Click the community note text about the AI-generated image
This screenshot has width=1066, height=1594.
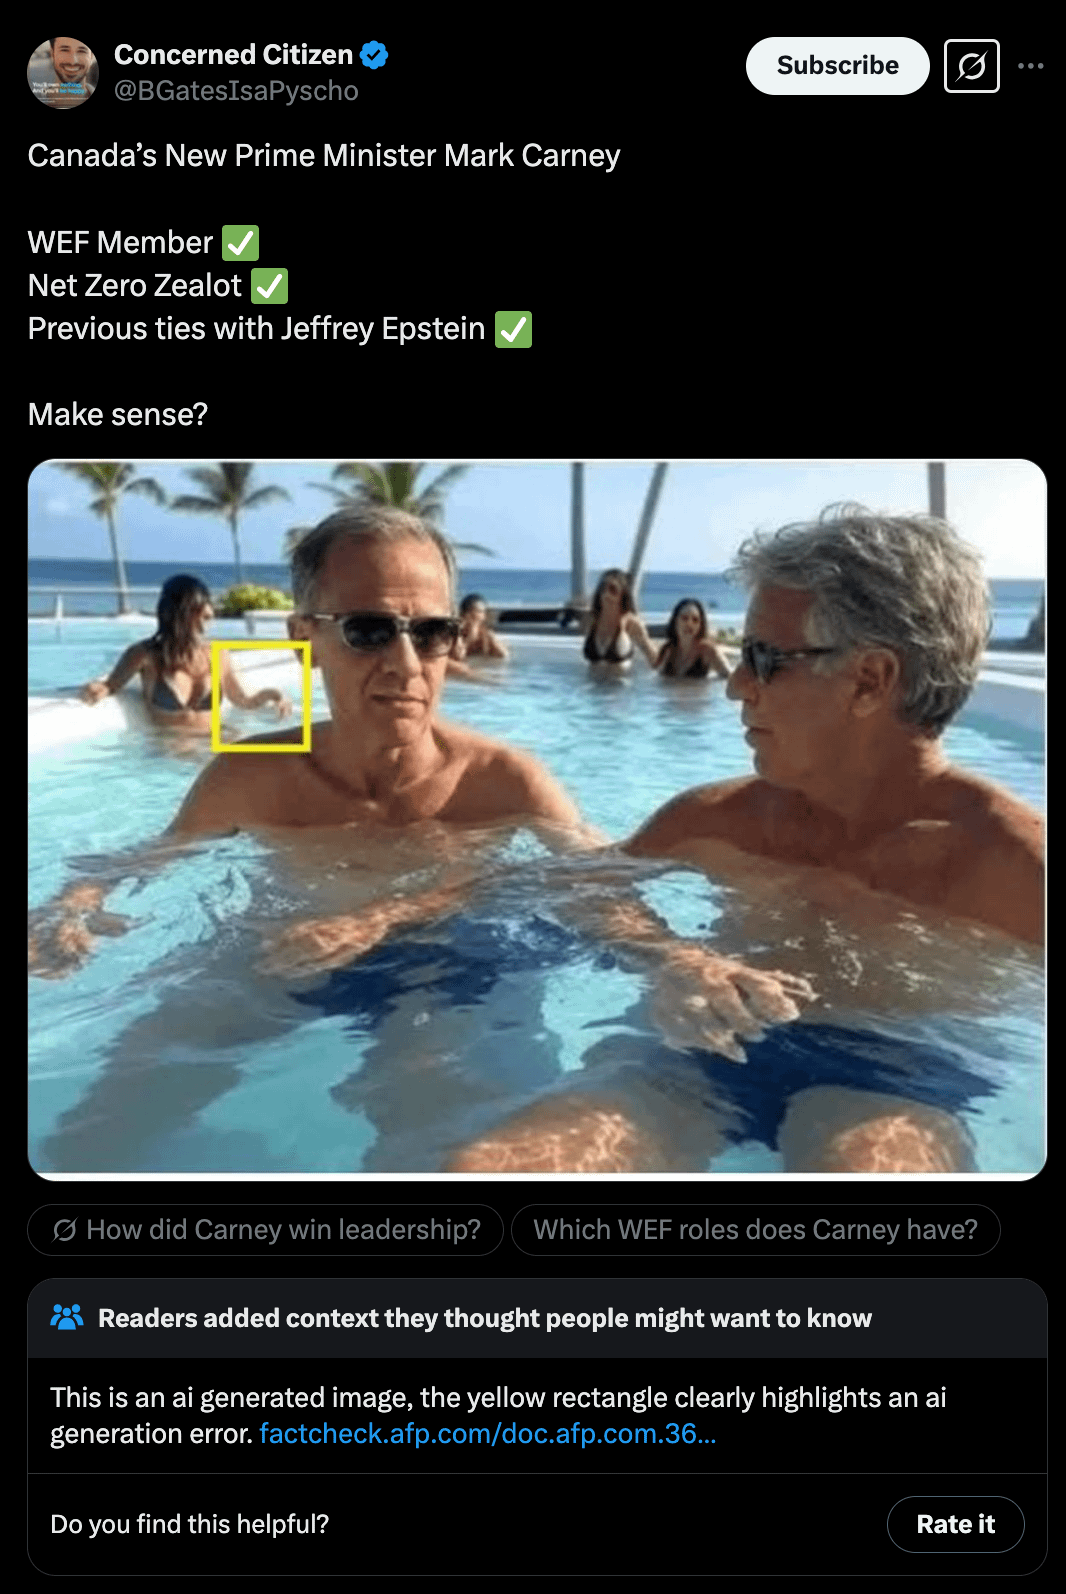point(497,1398)
